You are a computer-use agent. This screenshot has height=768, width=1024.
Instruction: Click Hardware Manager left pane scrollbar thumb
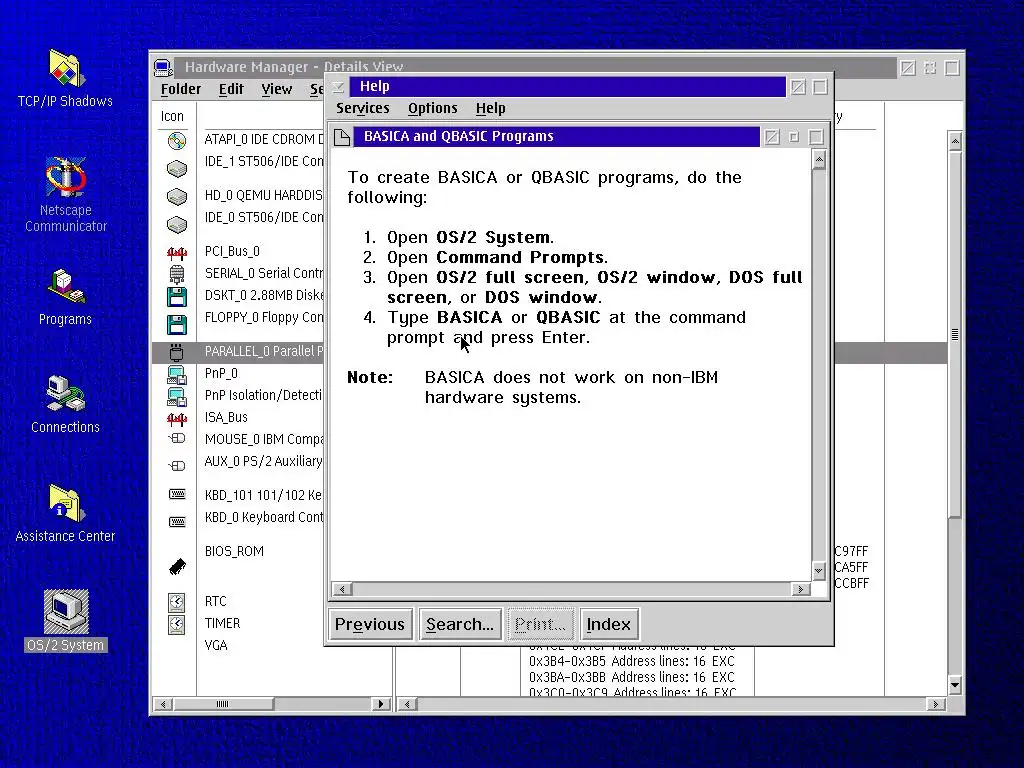point(223,704)
